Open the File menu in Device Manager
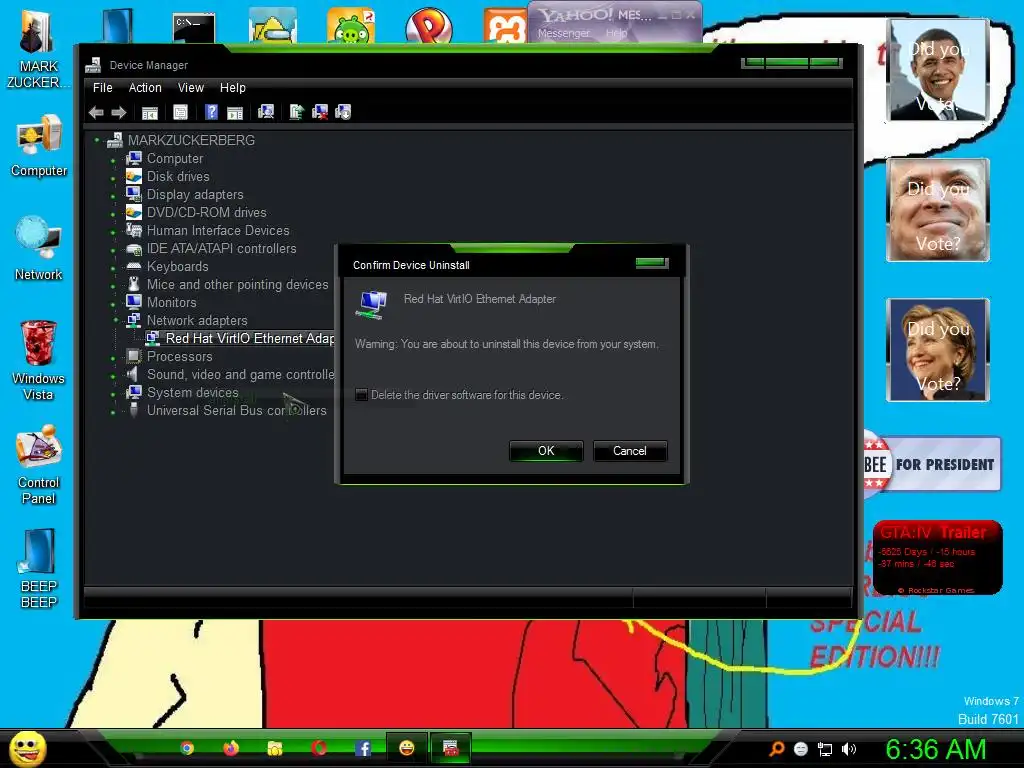 (x=103, y=88)
